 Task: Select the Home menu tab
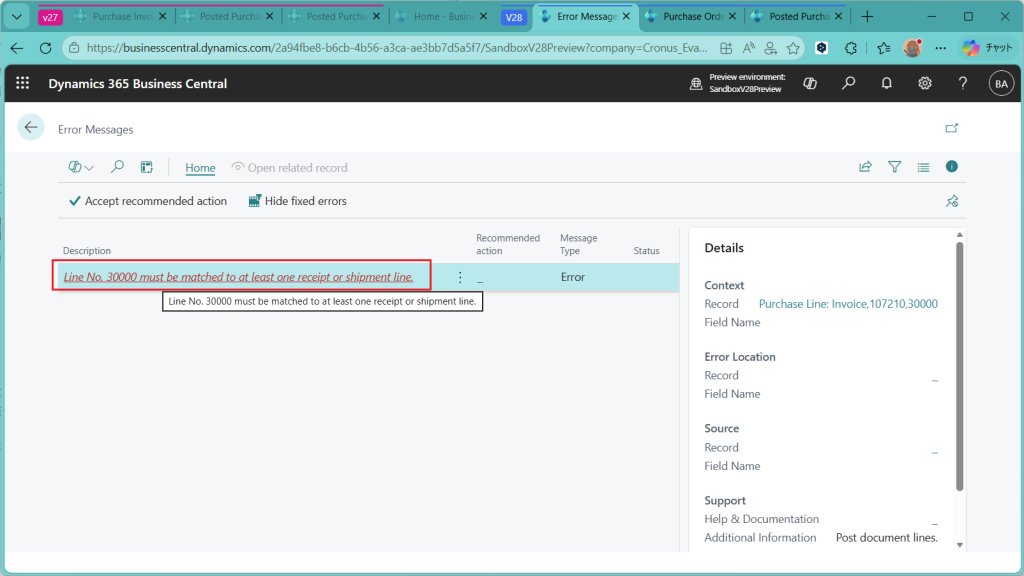[x=200, y=168]
